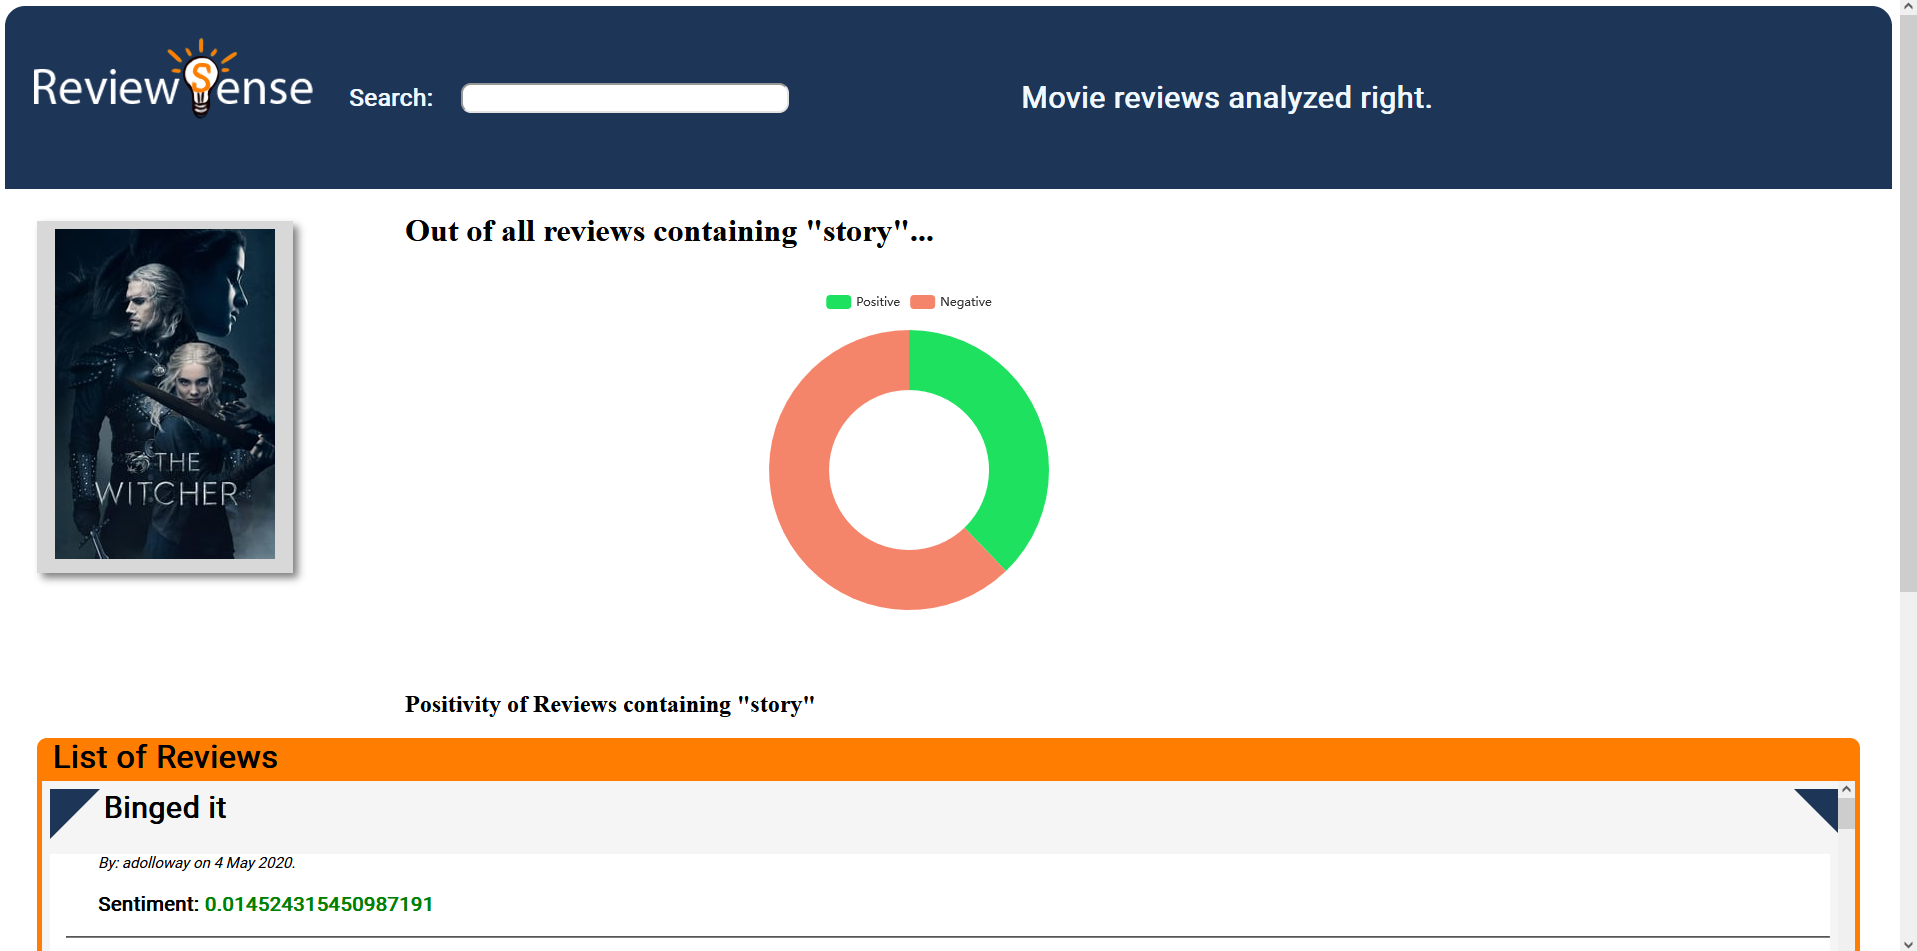This screenshot has width=1917, height=951.
Task: Click inside the Search input field
Action: (x=624, y=97)
